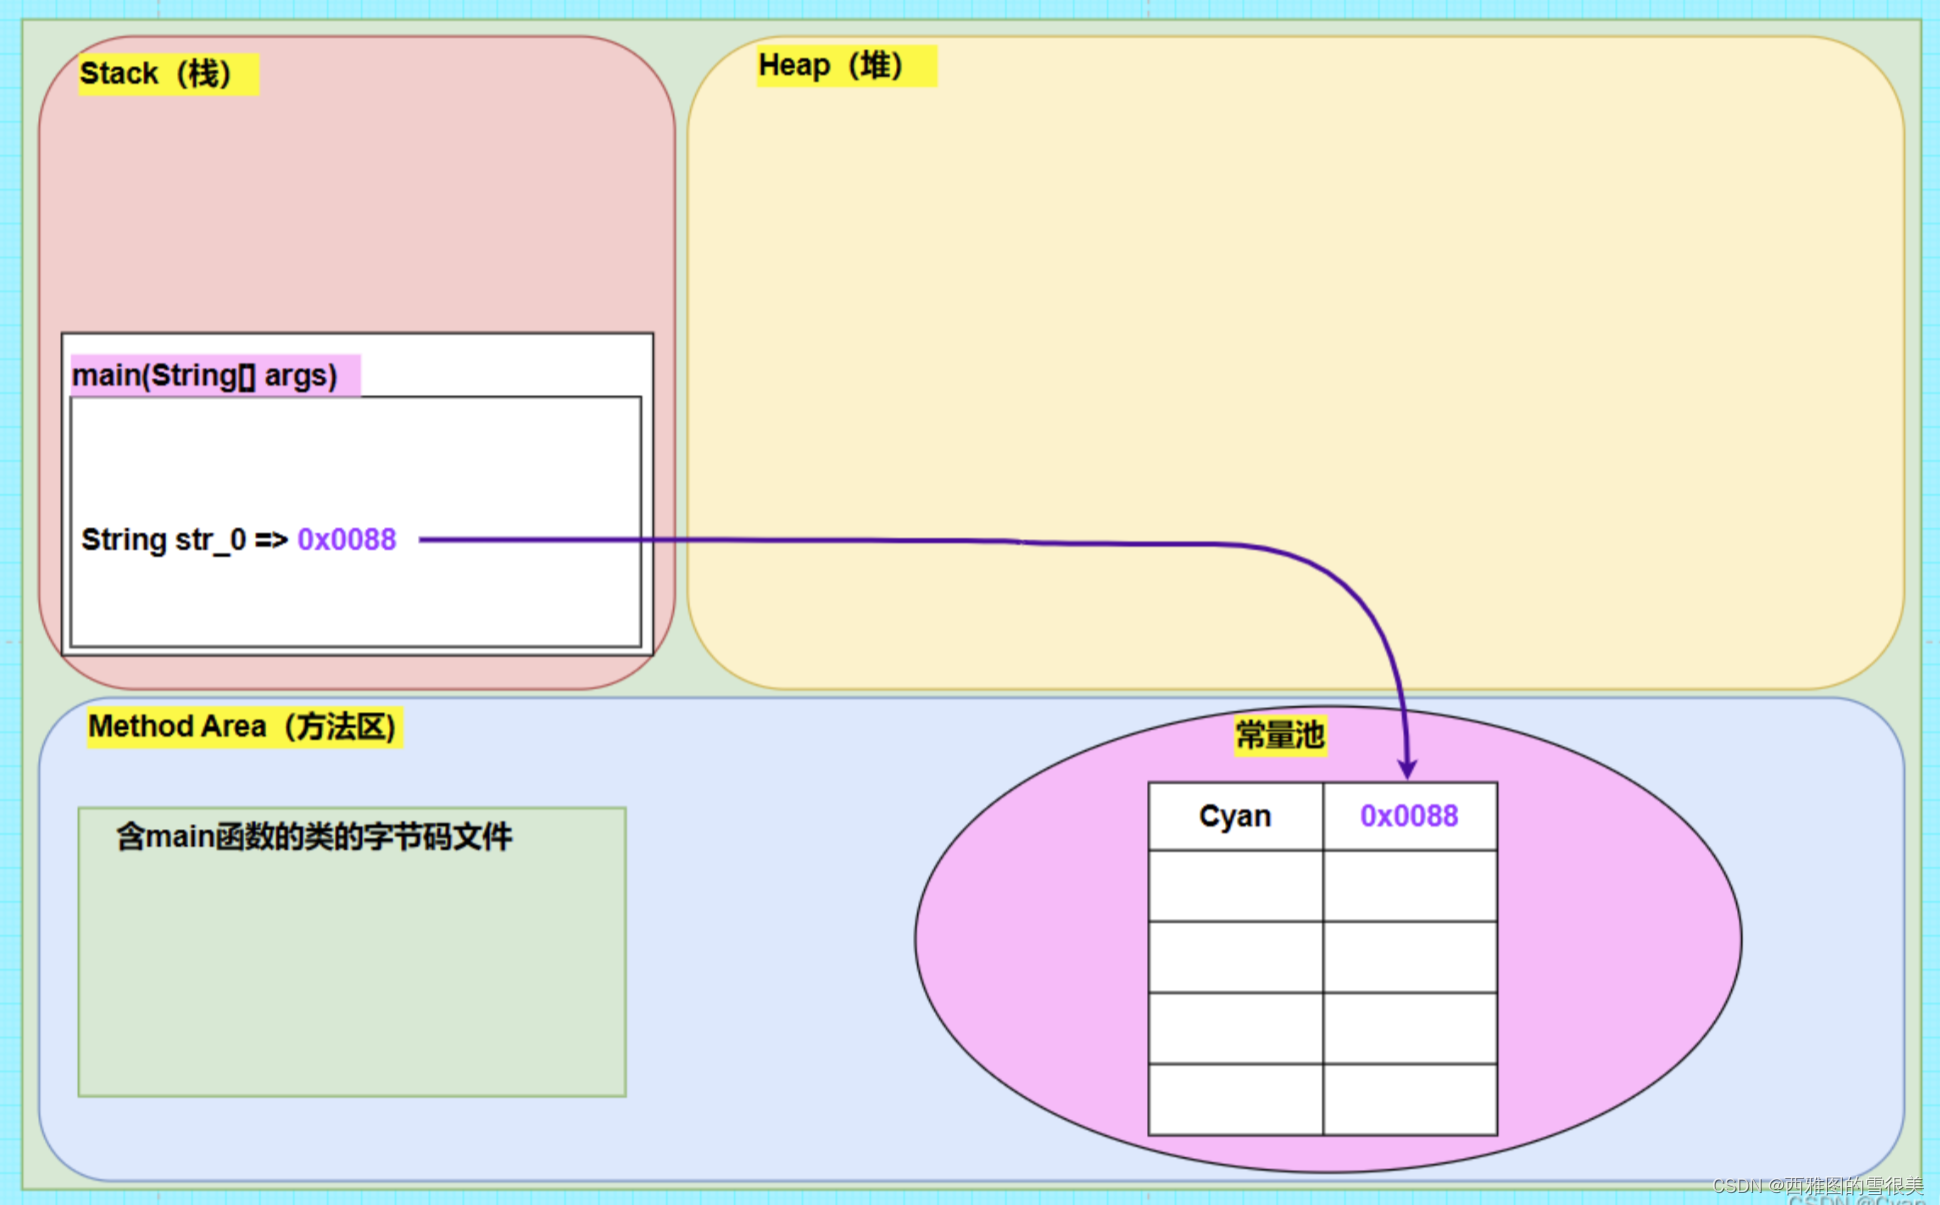Select the 常量池 label

click(x=1280, y=736)
